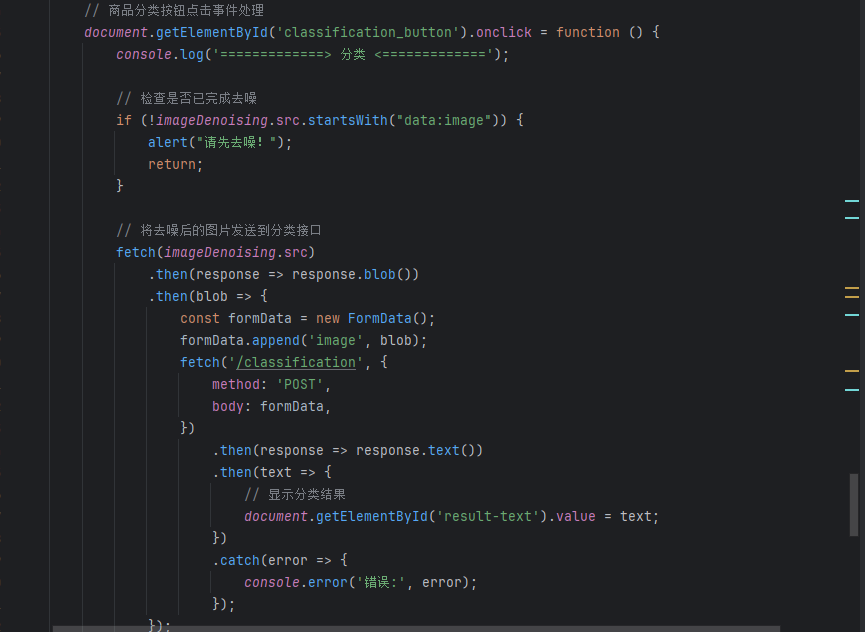Click 'response.blob()' blob method
Image resolution: width=865 pixels, height=632 pixels.
point(380,274)
